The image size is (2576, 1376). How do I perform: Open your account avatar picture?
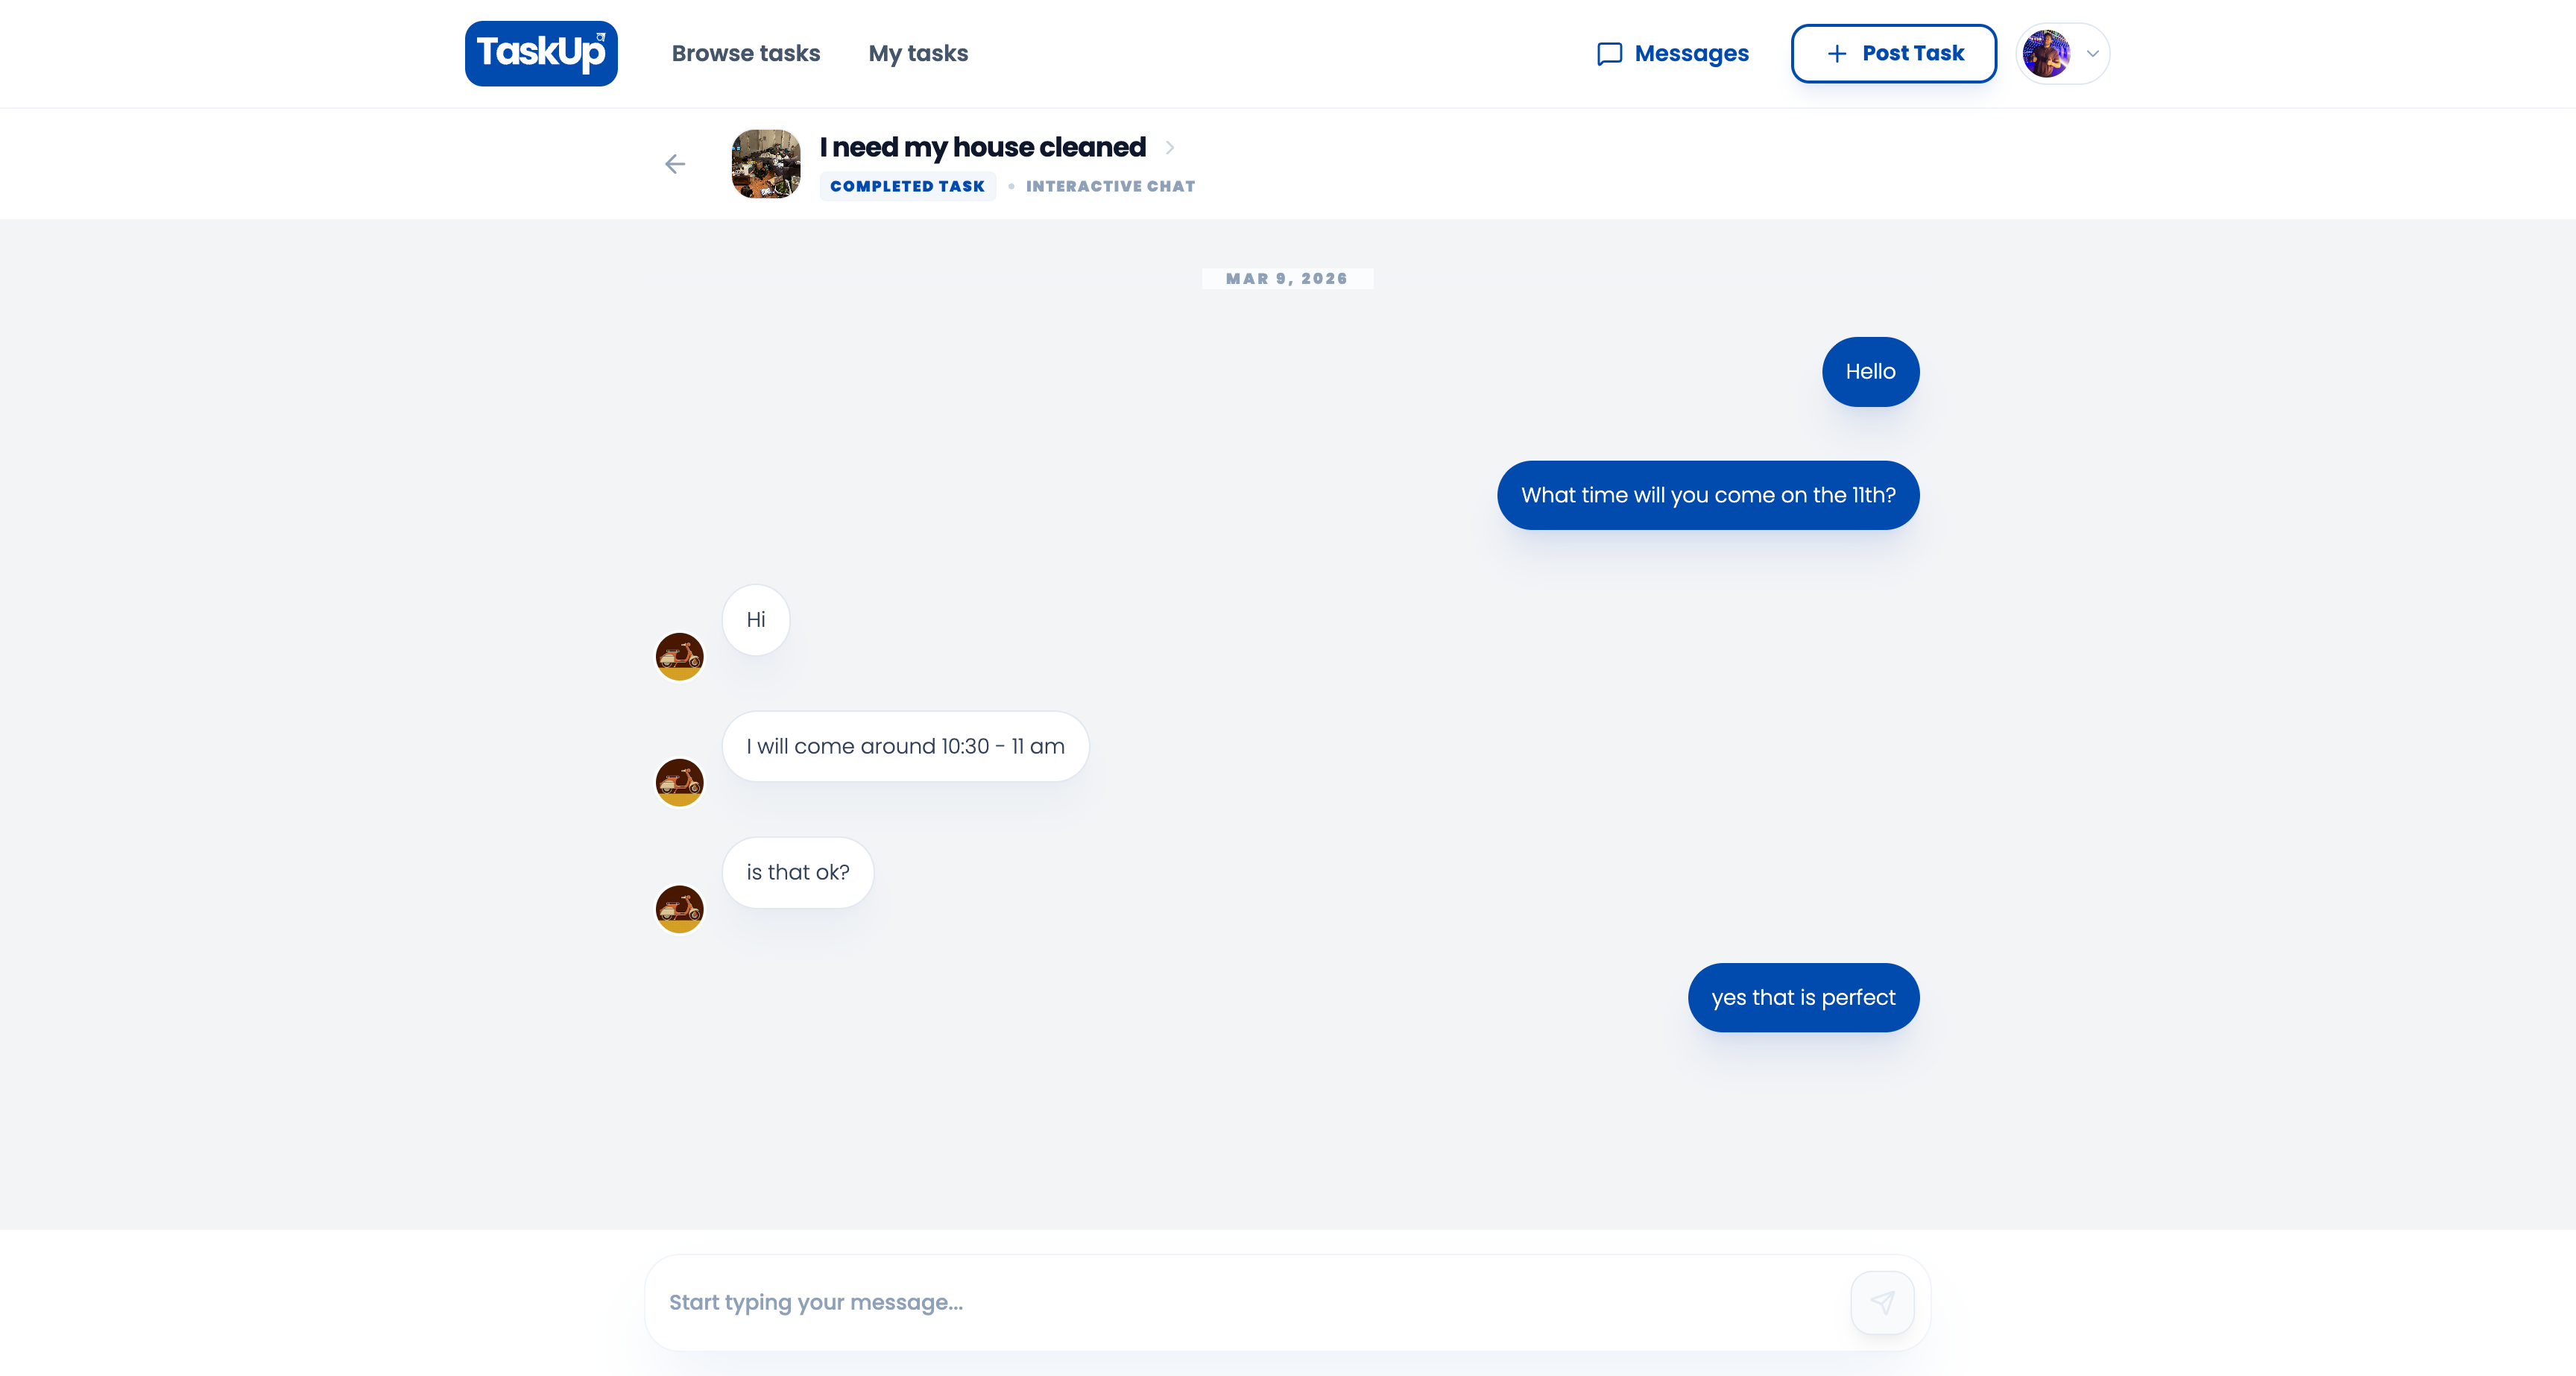2048,53
